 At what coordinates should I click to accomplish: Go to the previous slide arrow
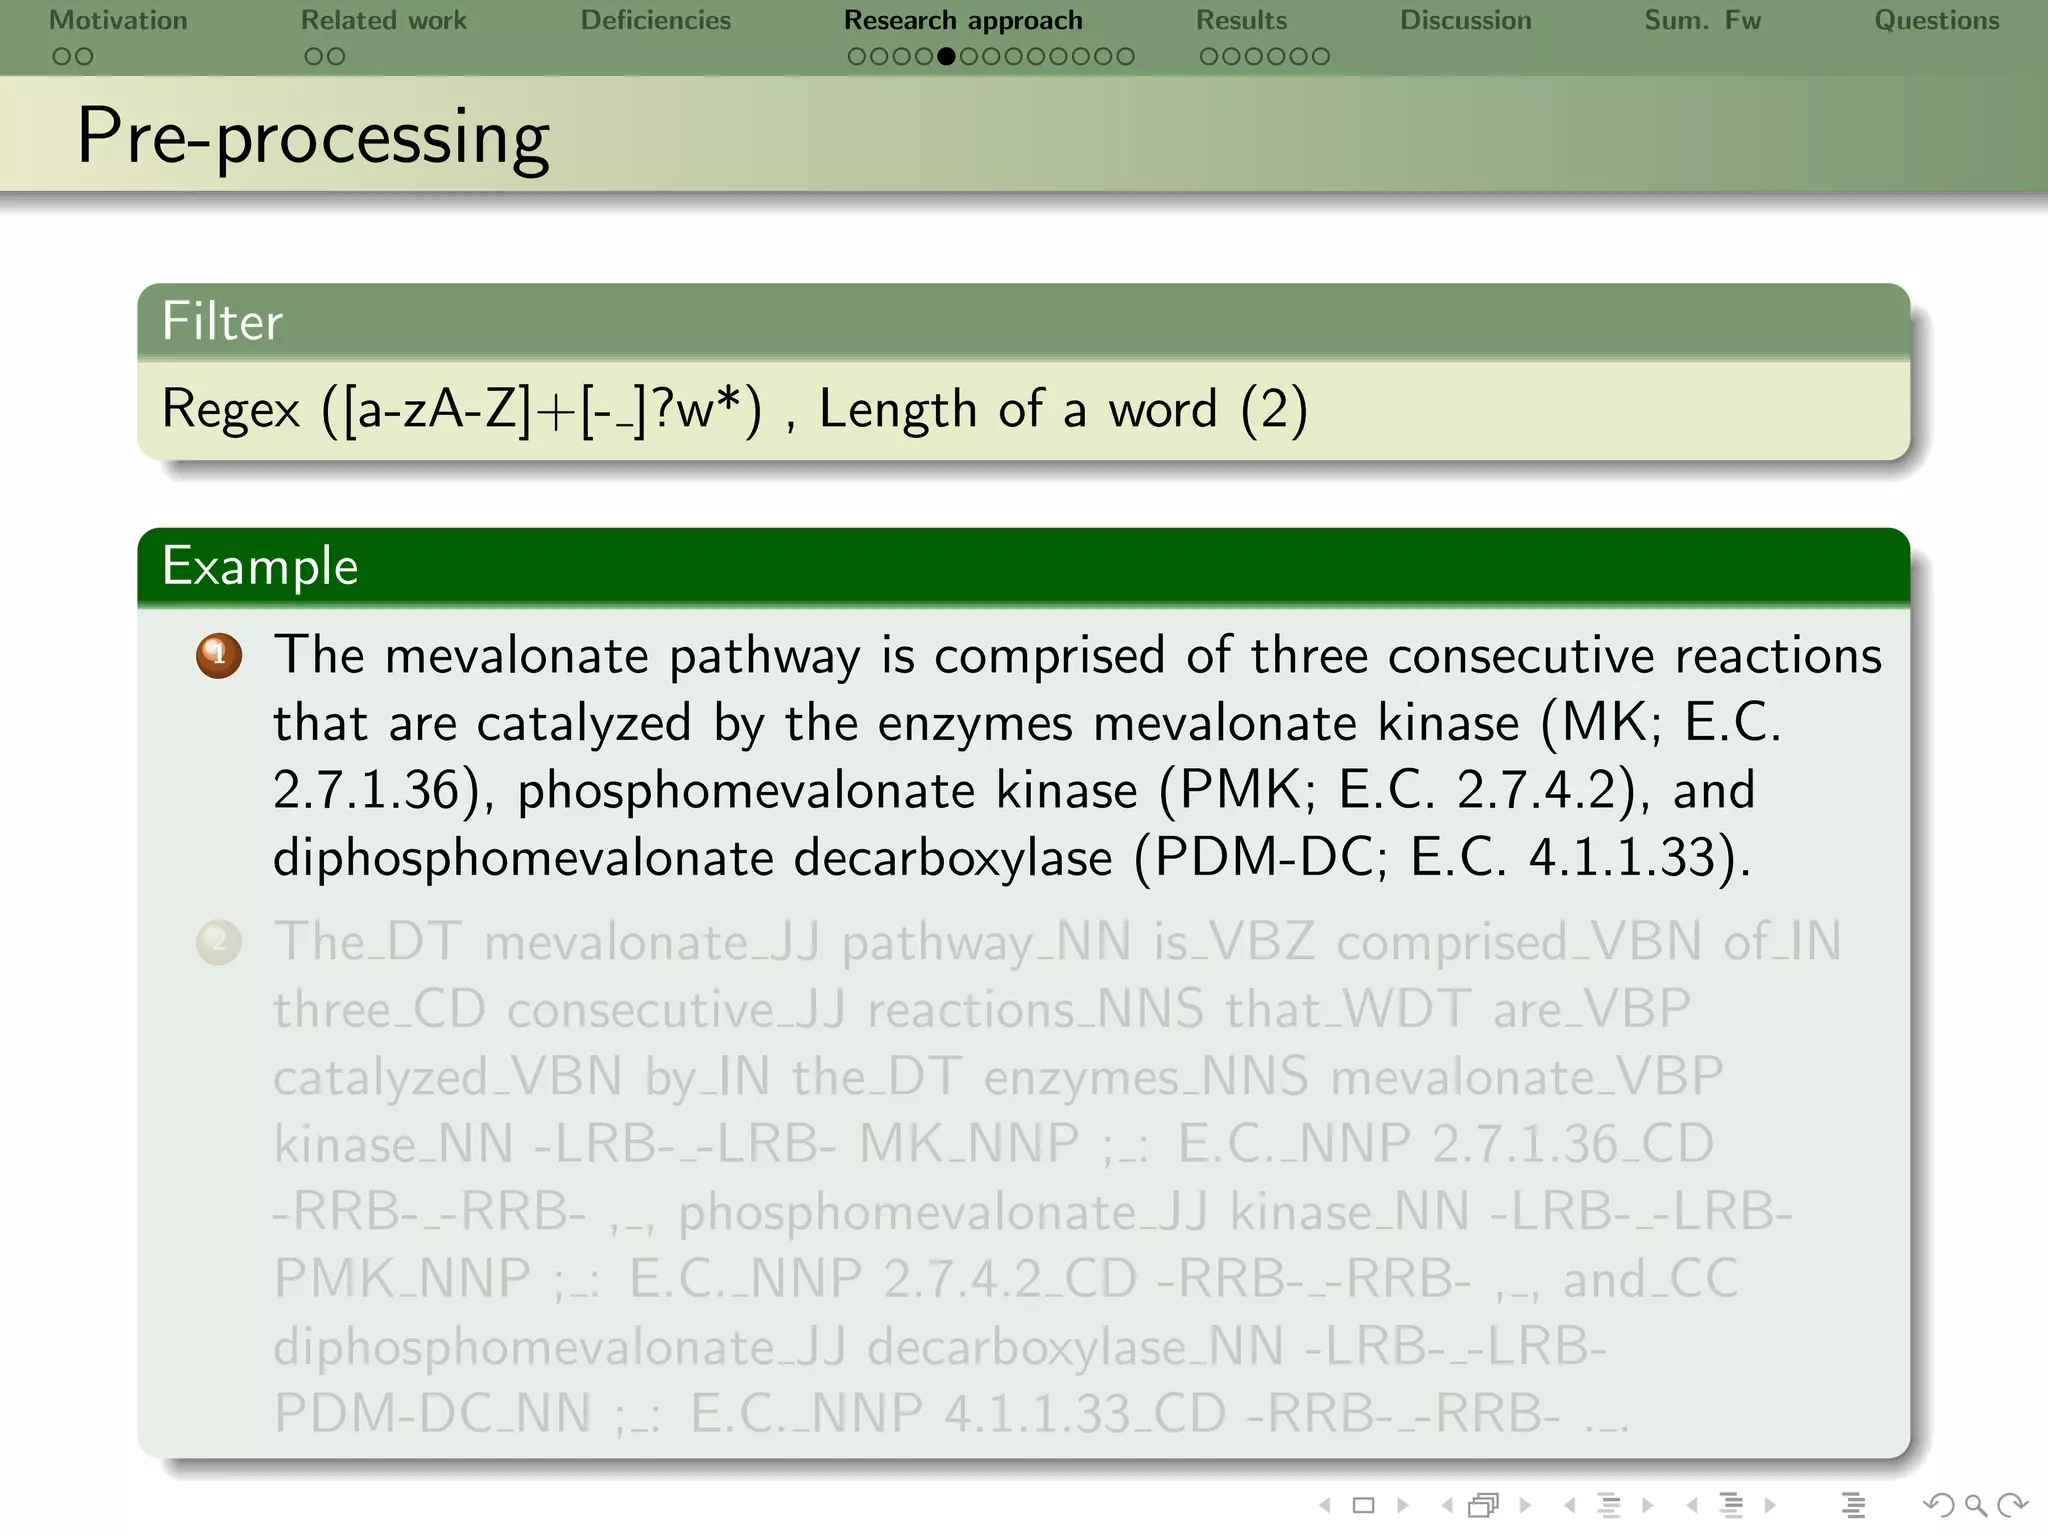pos(1325,1505)
